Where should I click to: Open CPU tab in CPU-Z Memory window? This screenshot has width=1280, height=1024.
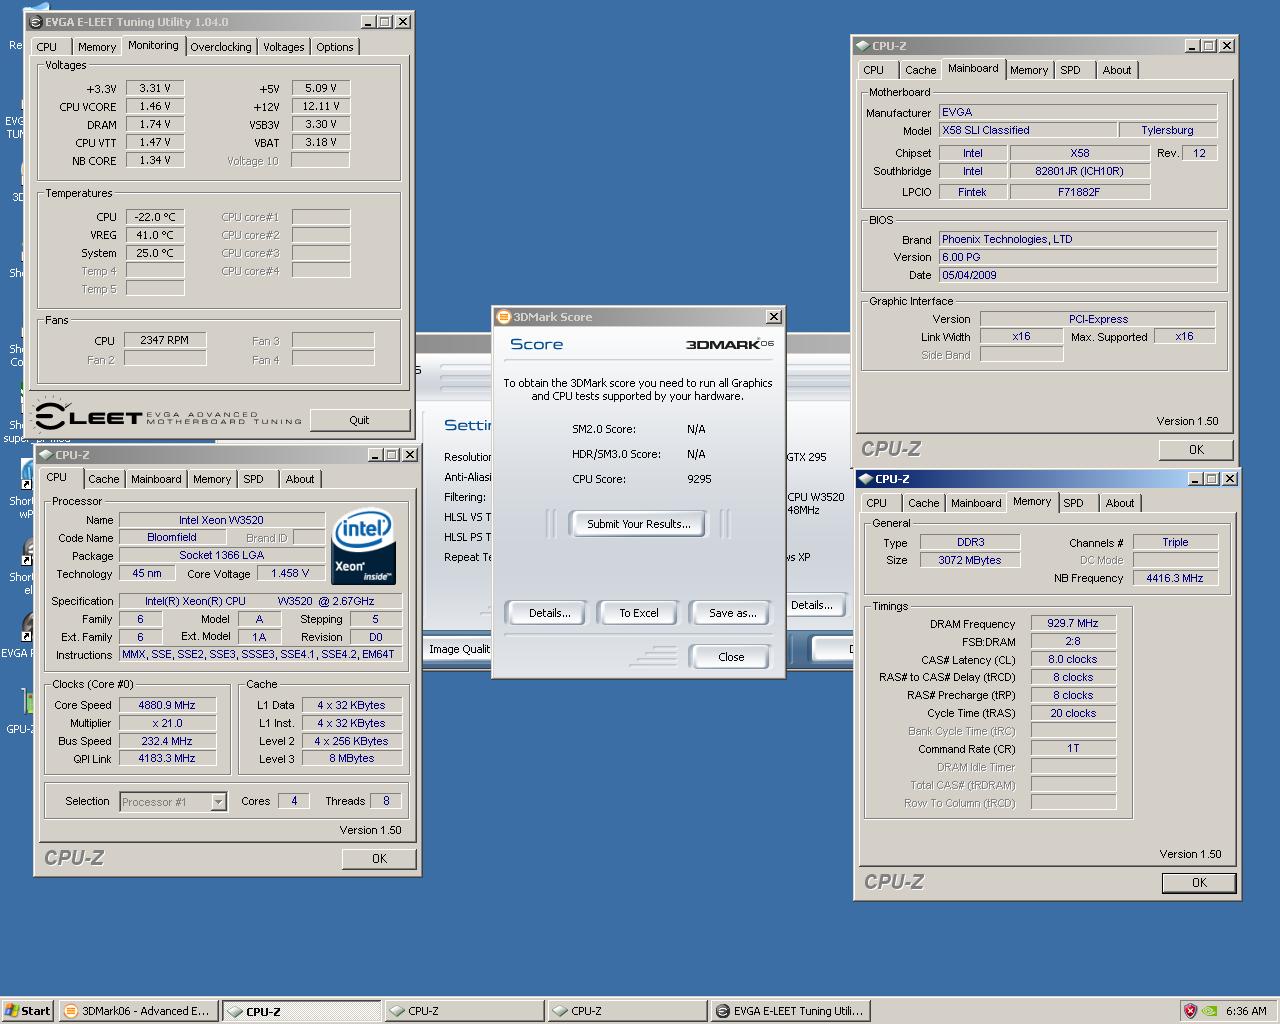[877, 503]
